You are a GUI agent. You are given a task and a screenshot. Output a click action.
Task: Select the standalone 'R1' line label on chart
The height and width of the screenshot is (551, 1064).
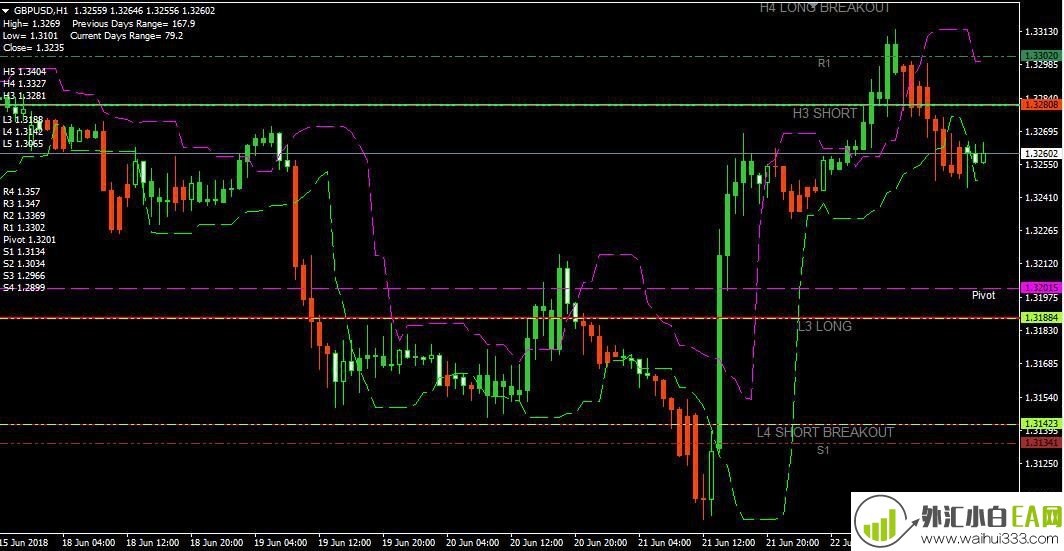(x=824, y=63)
